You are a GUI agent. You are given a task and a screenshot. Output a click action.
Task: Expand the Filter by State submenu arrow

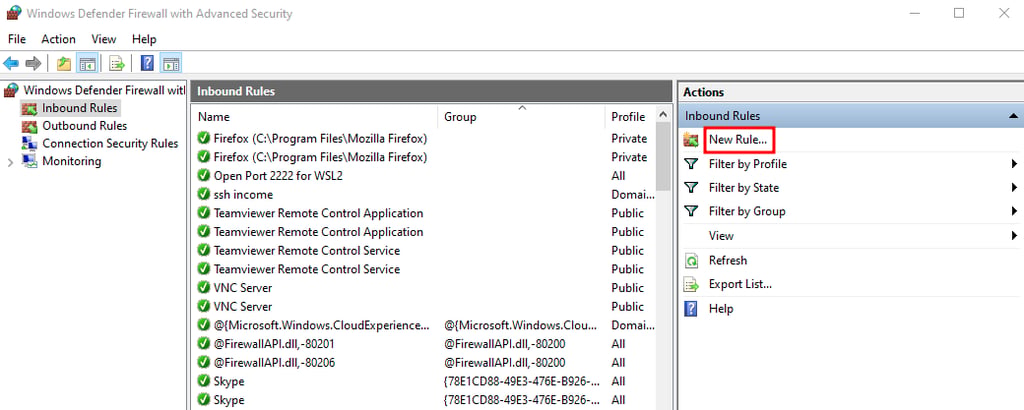(x=1014, y=188)
